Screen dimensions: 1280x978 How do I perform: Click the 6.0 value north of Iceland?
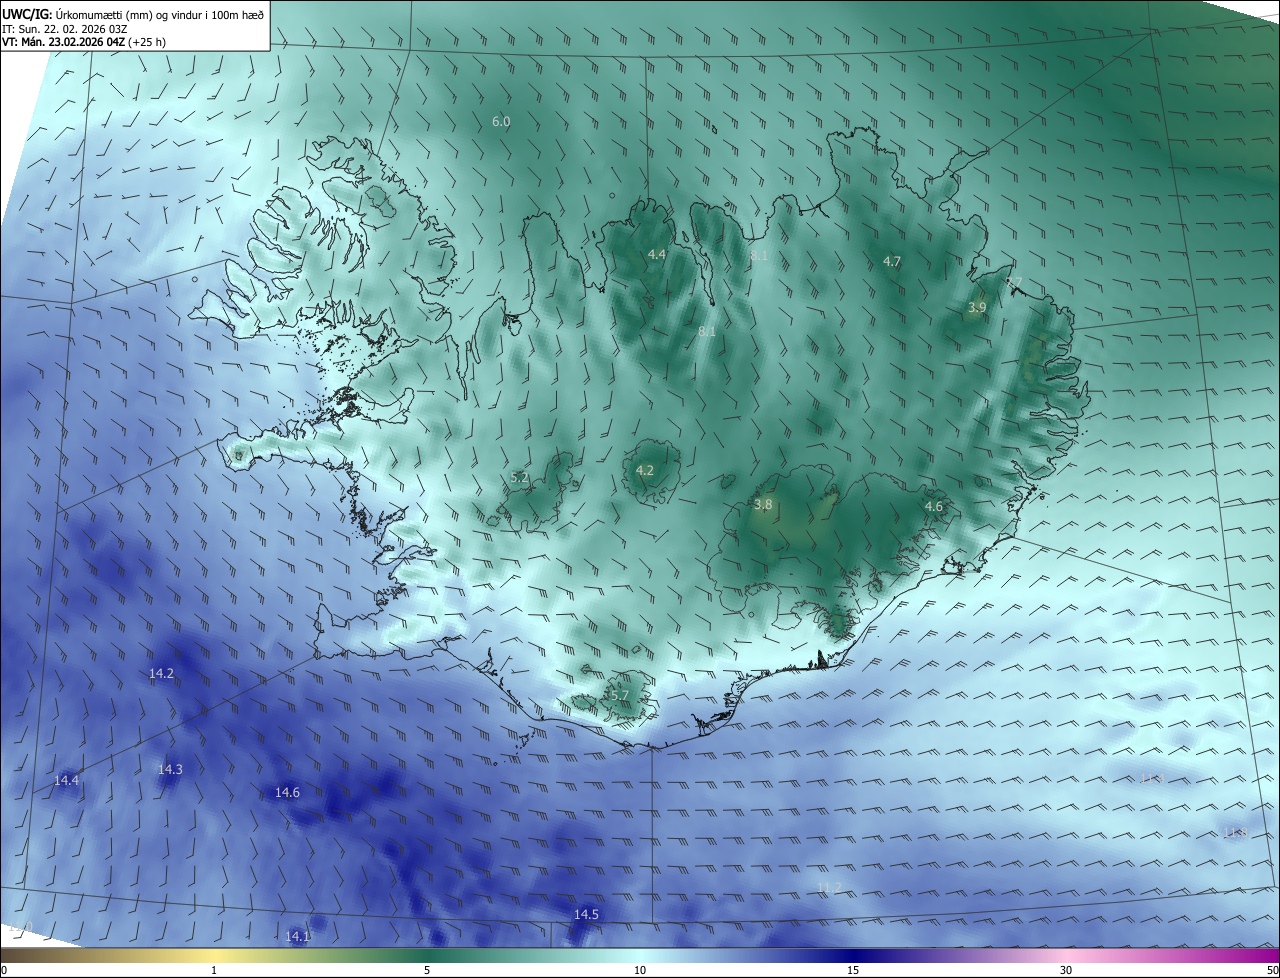tap(501, 121)
